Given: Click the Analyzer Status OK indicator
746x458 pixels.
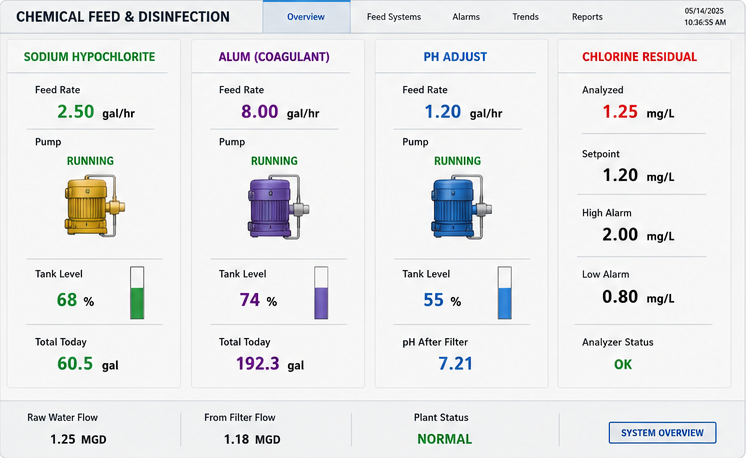Looking at the screenshot, I should (623, 364).
